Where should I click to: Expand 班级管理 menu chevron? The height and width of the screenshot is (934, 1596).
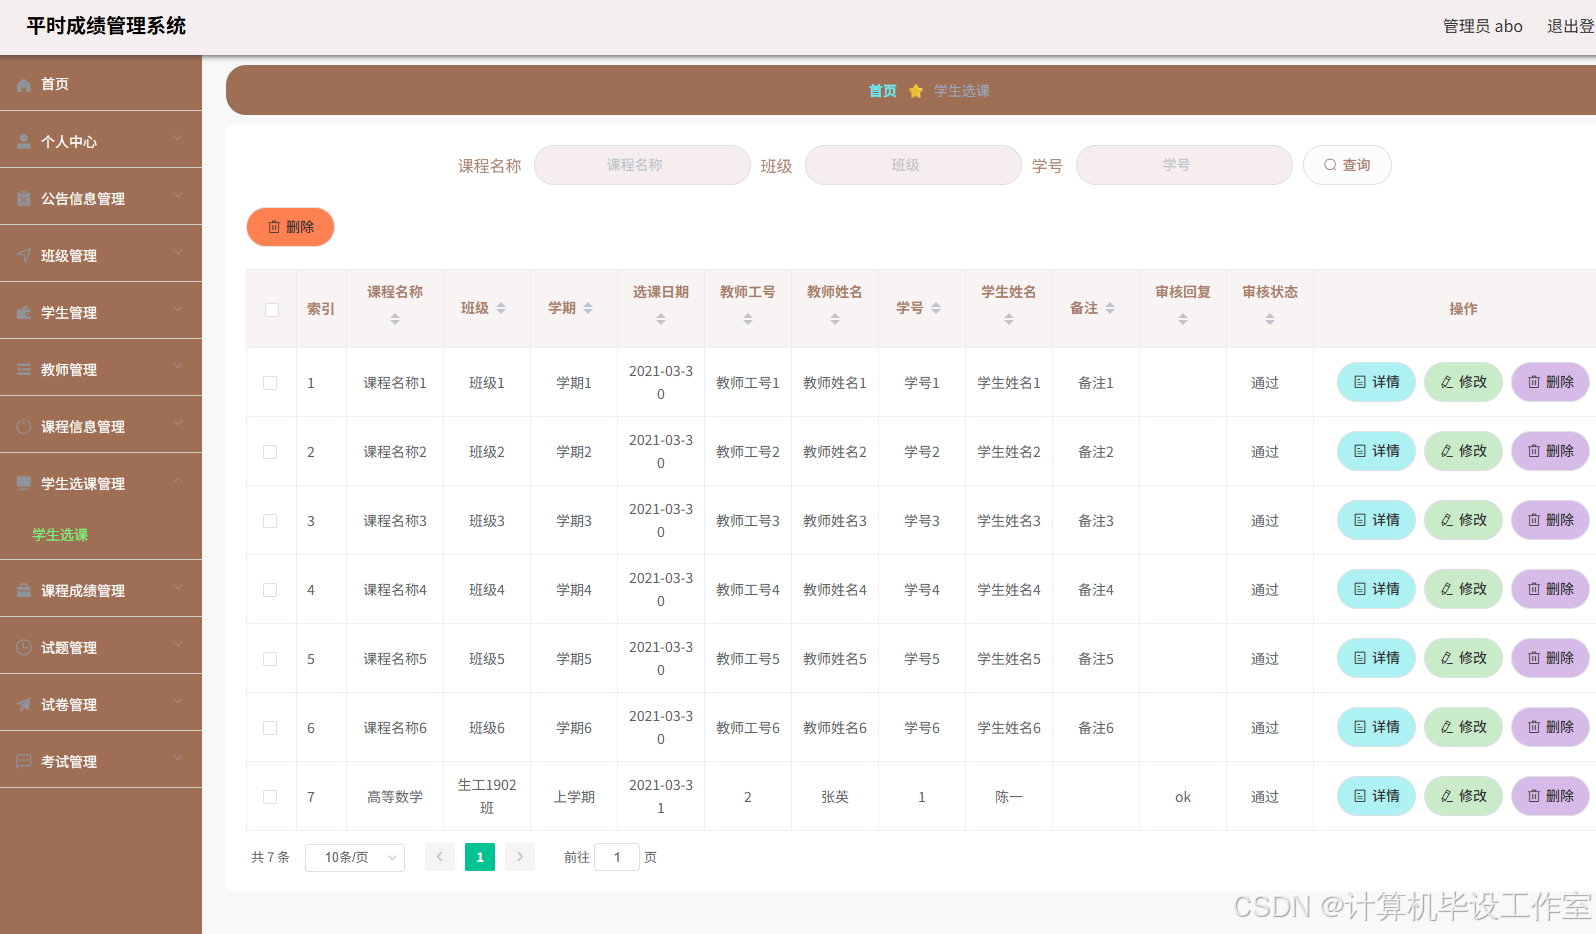[x=178, y=252]
